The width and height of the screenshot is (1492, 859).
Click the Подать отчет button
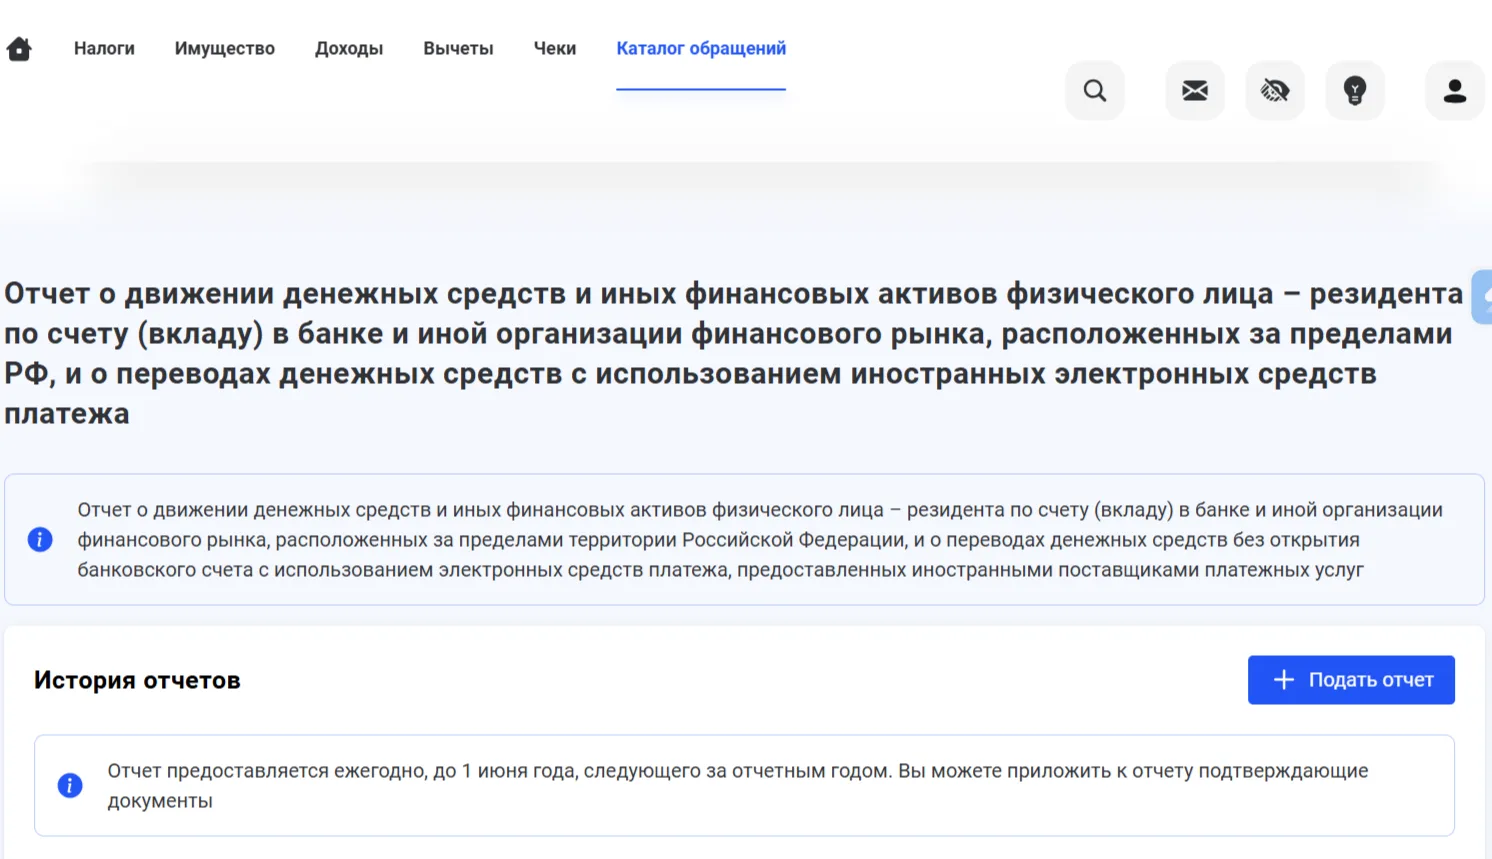point(1351,680)
